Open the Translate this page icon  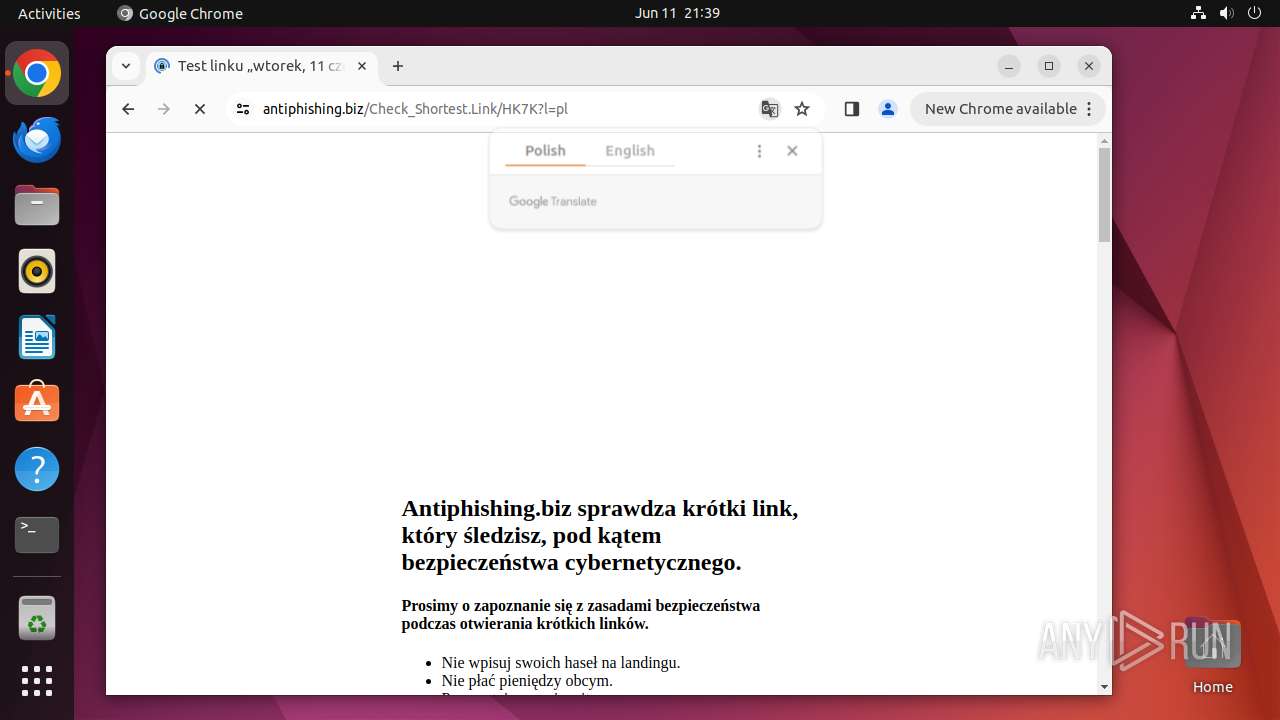coord(769,109)
